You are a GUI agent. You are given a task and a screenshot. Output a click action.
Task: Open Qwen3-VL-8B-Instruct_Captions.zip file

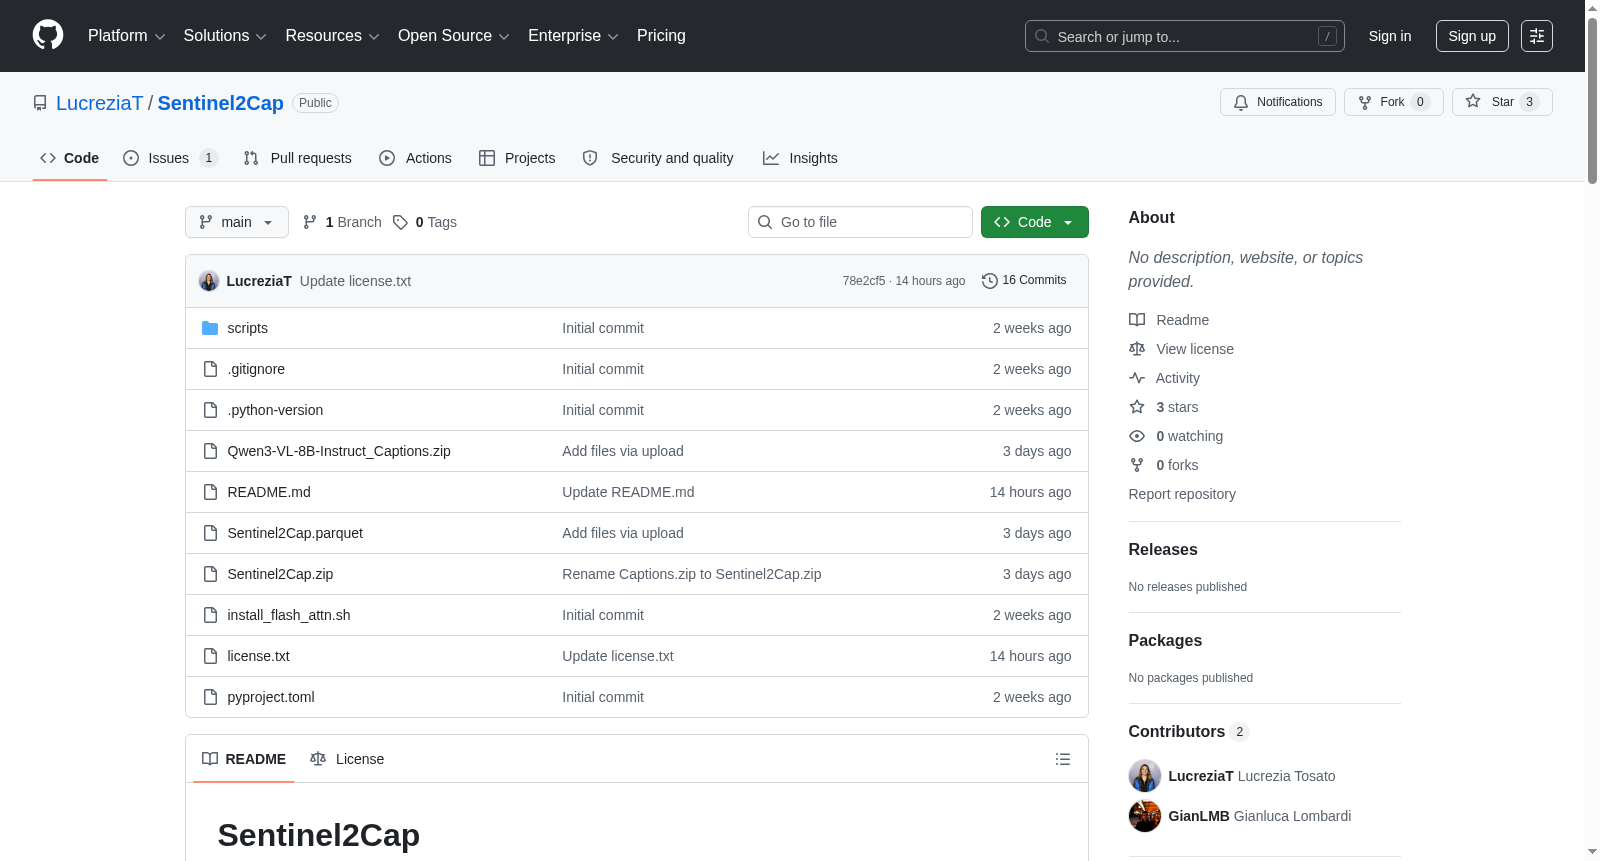click(339, 451)
